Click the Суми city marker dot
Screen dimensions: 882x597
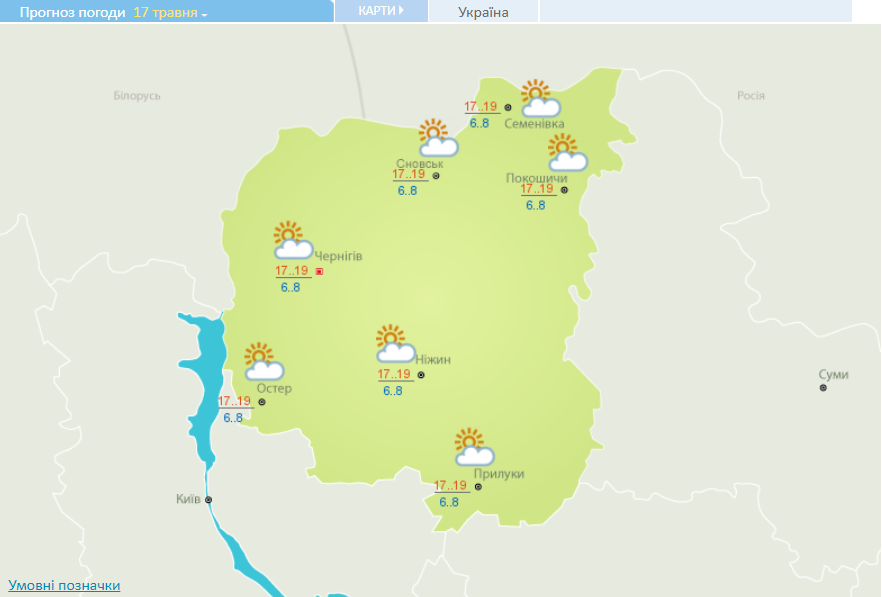coord(823,388)
